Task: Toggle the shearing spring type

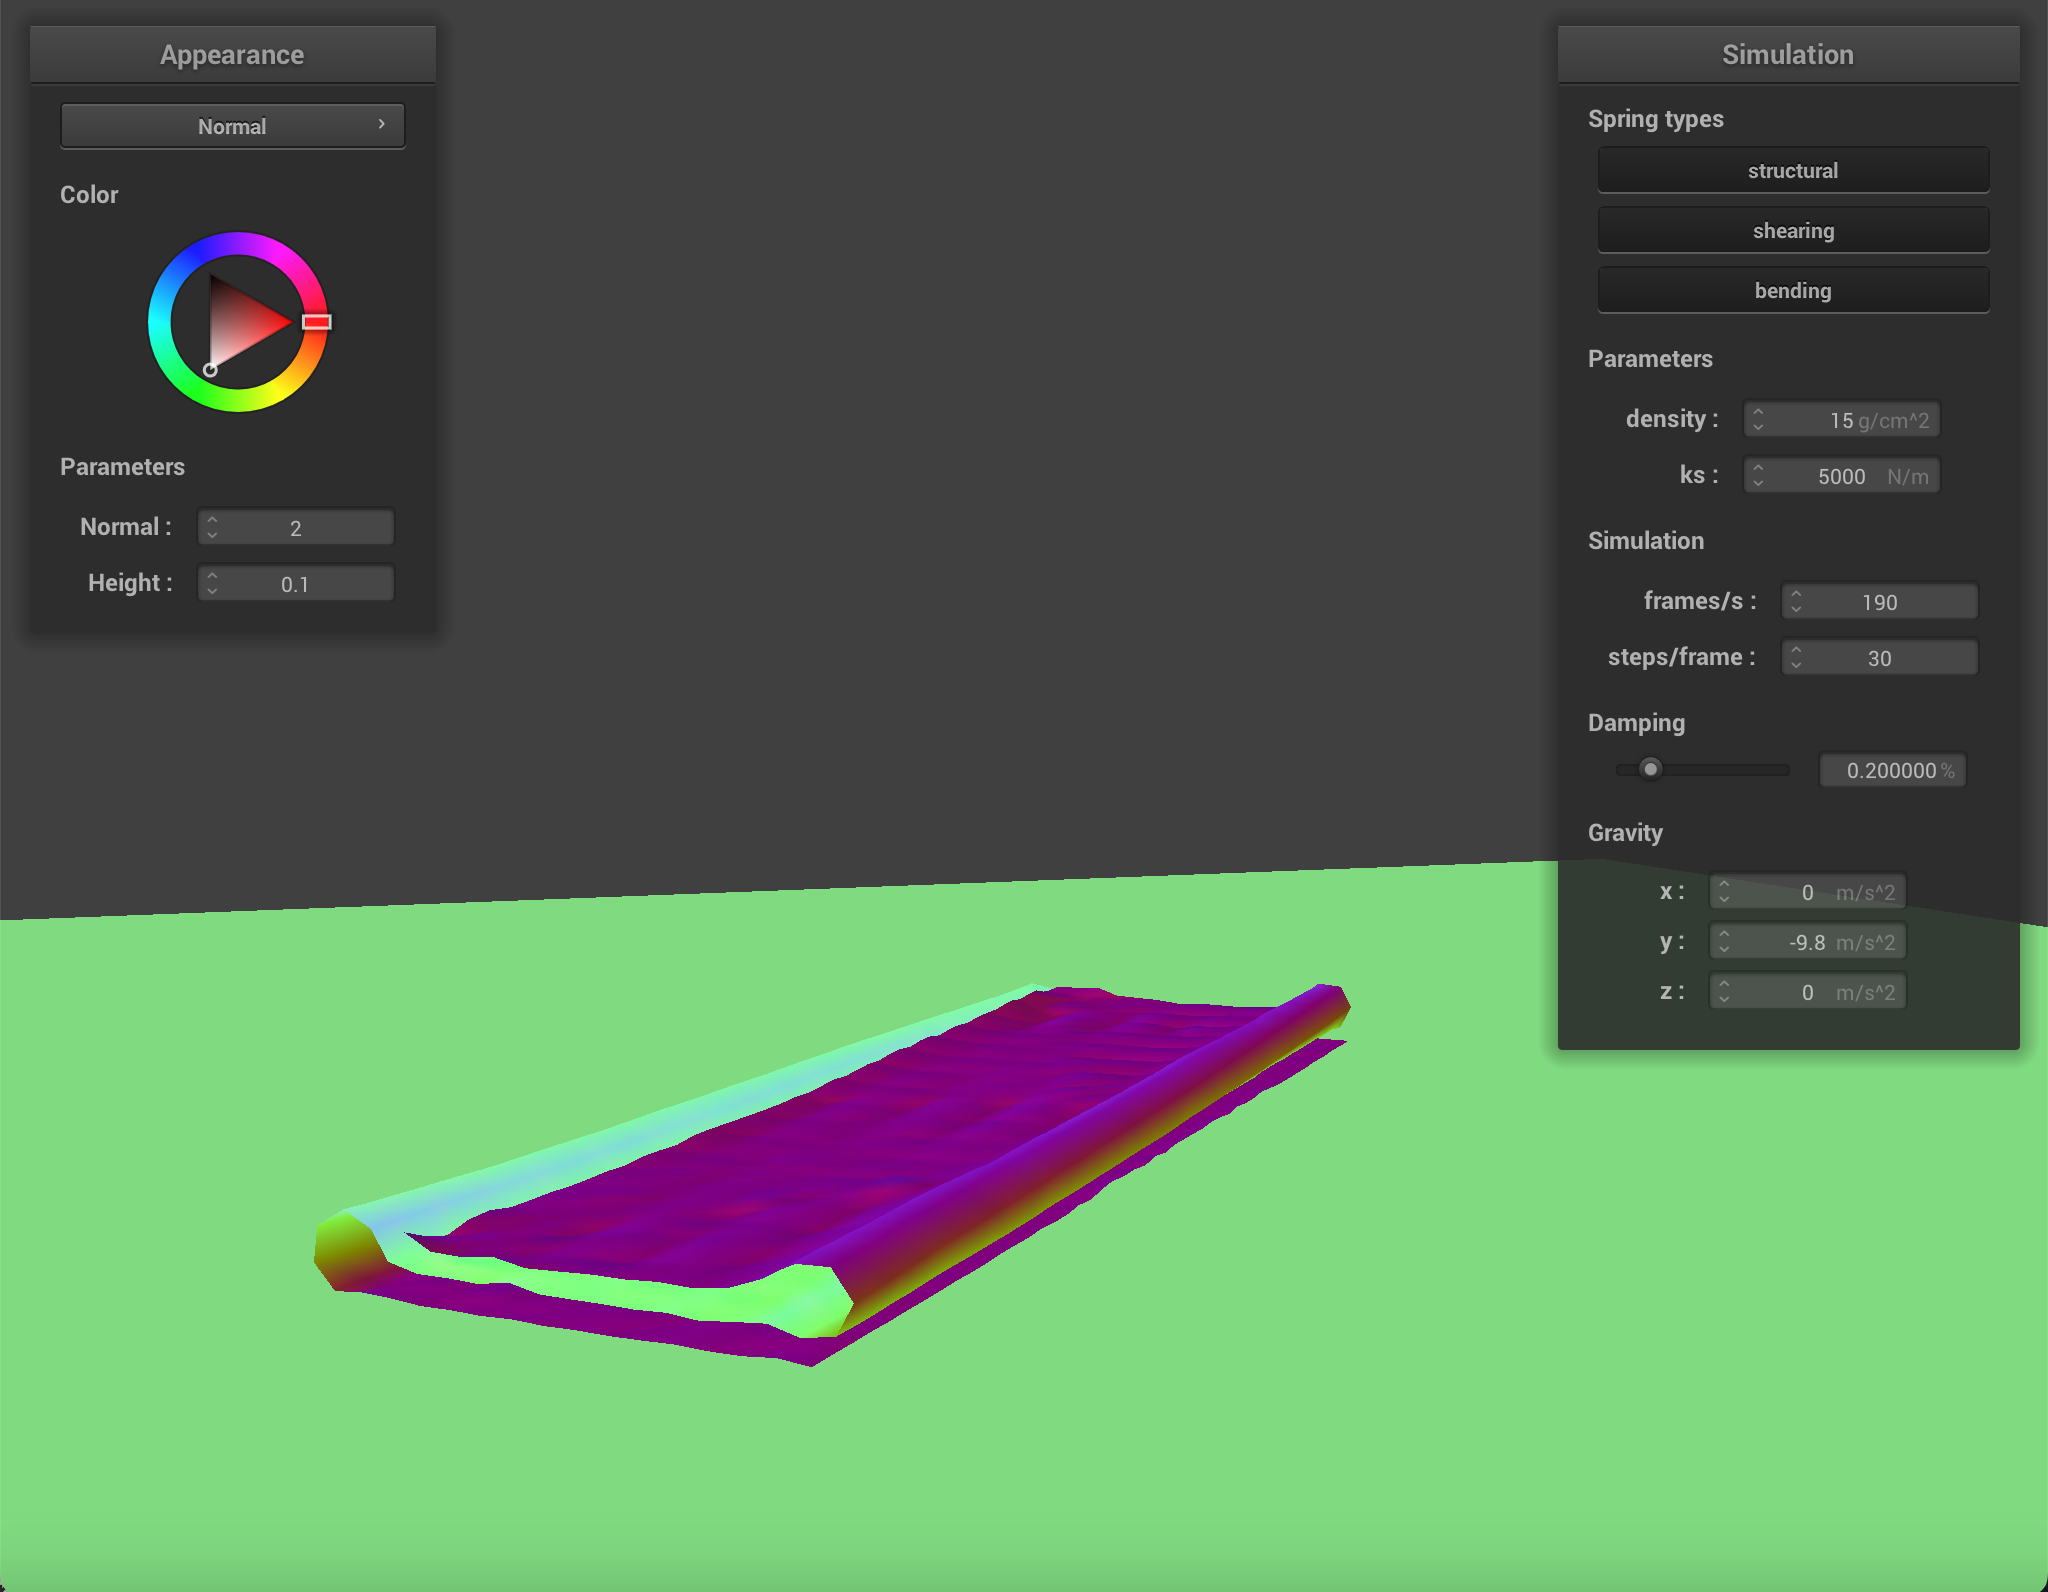Action: pyautogui.click(x=1793, y=230)
